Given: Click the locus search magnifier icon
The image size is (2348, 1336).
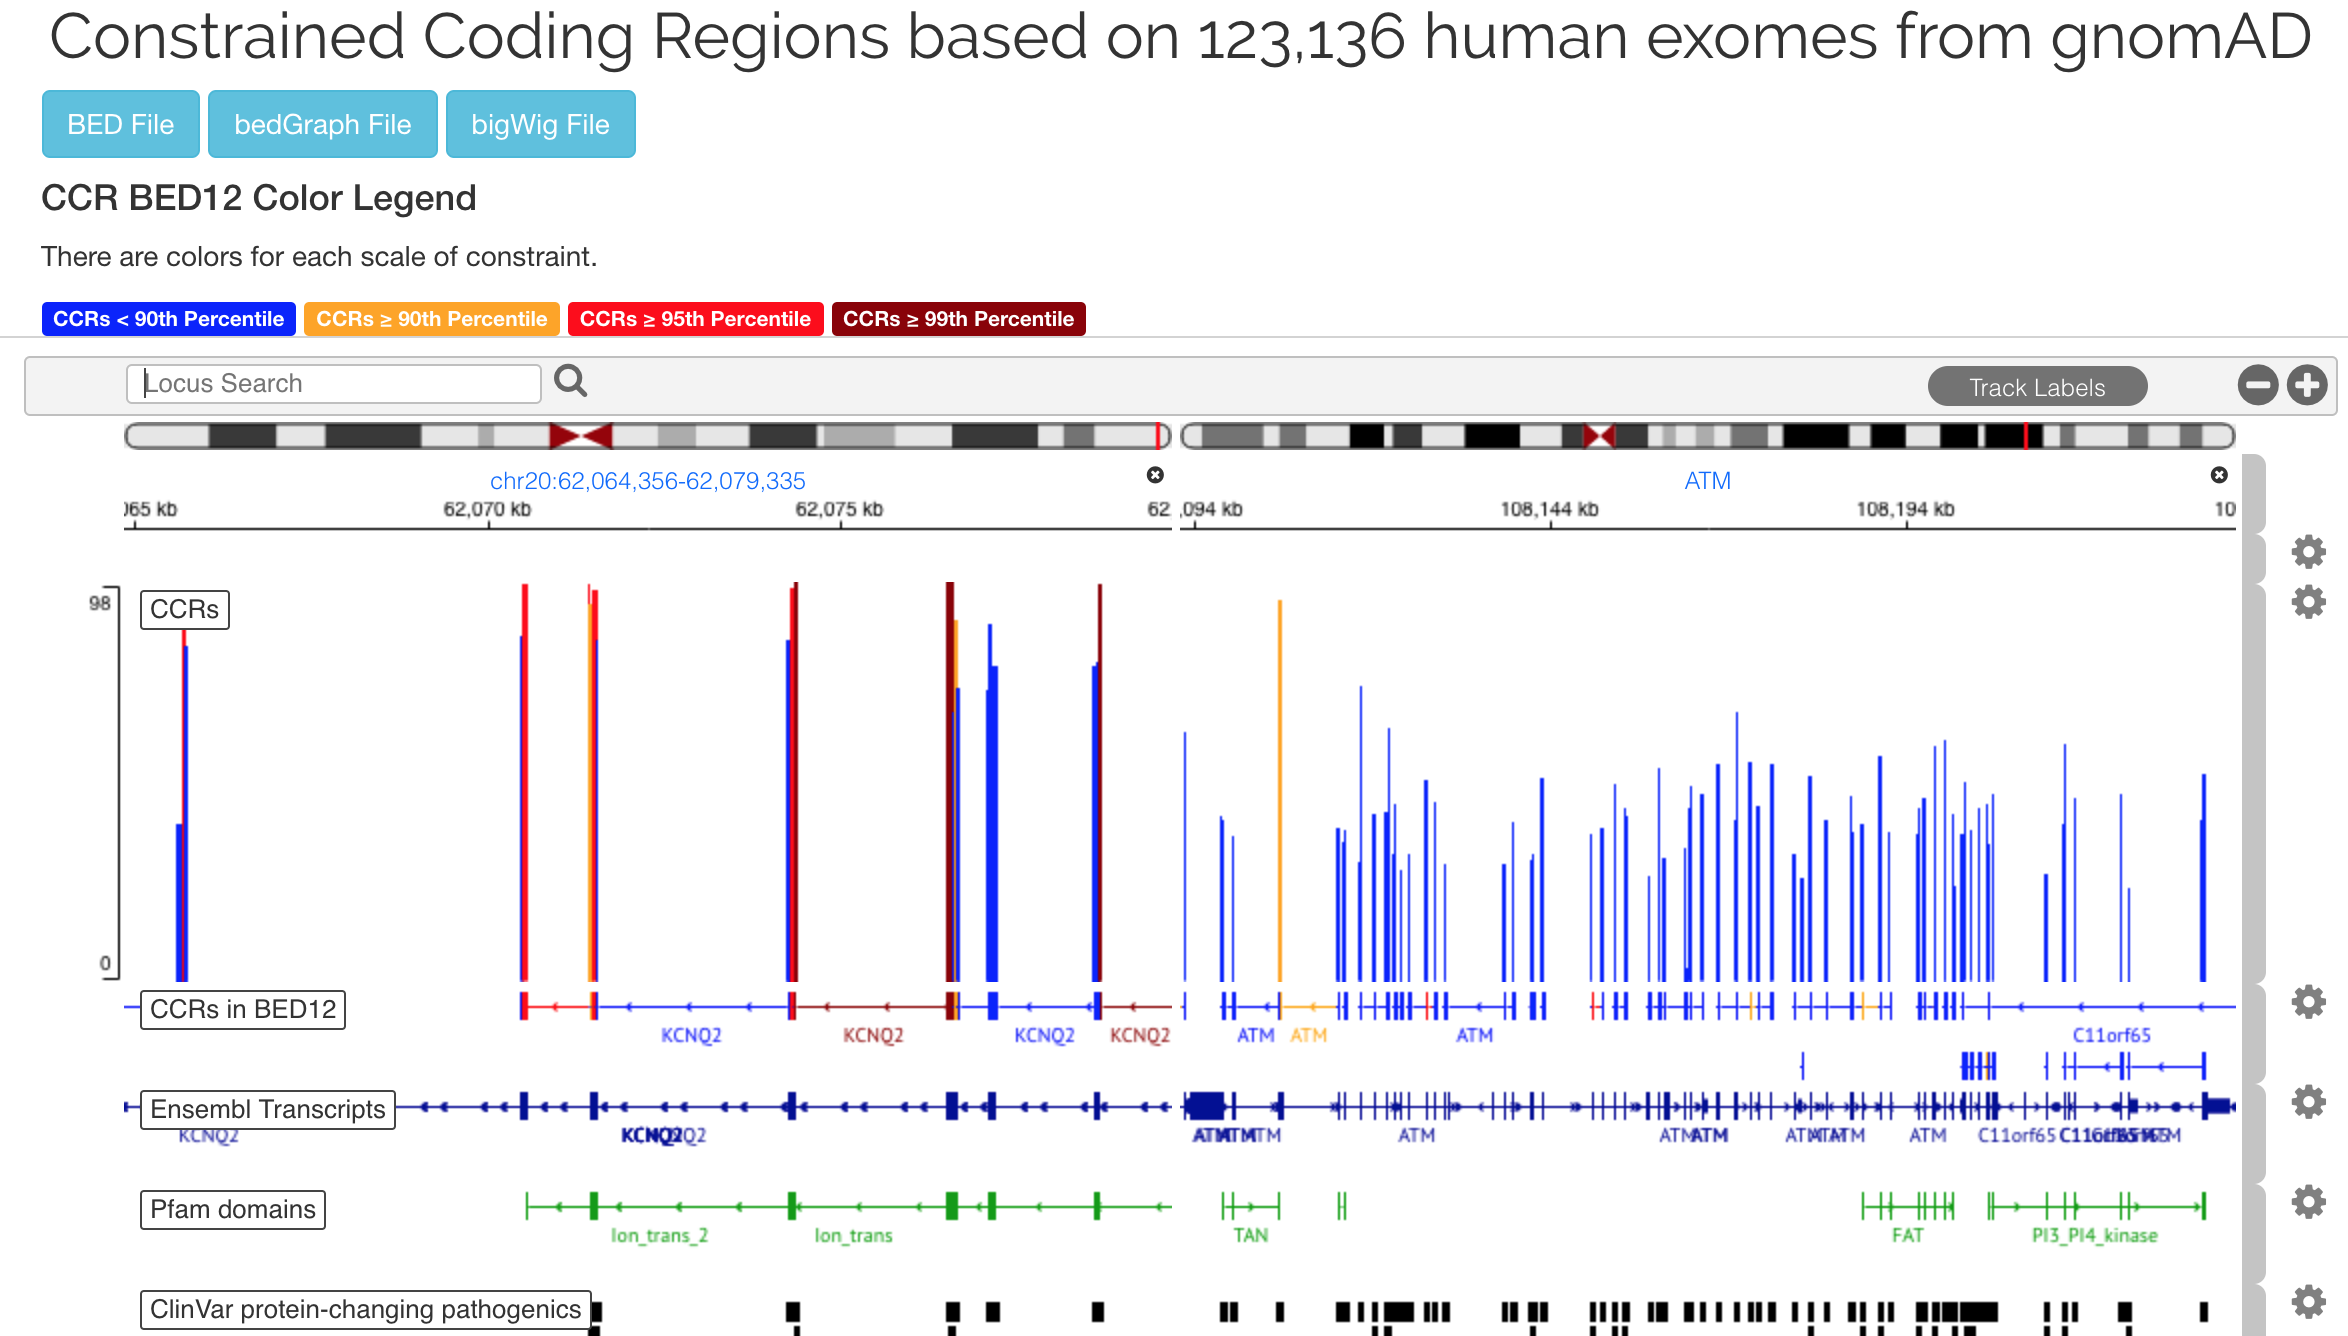Looking at the screenshot, I should [x=571, y=381].
